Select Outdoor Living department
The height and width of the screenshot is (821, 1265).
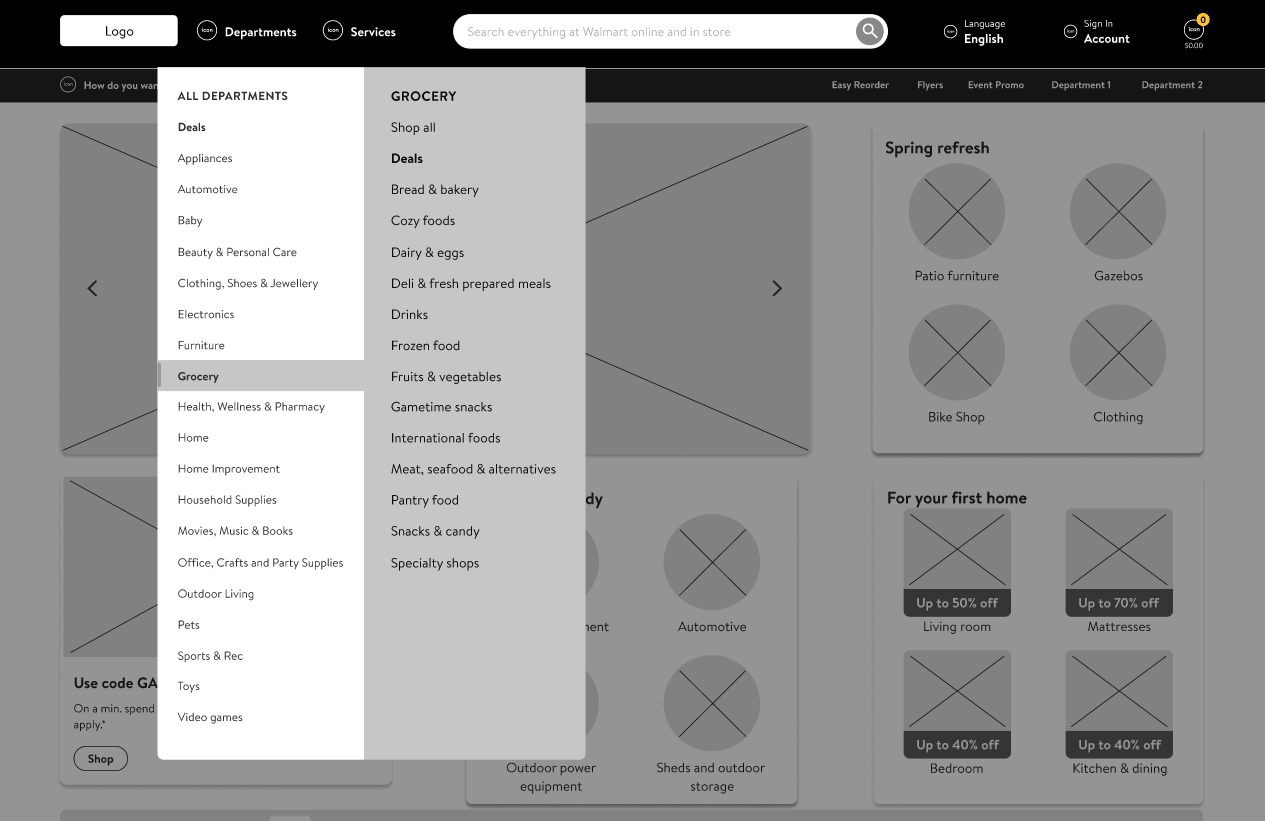point(216,593)
